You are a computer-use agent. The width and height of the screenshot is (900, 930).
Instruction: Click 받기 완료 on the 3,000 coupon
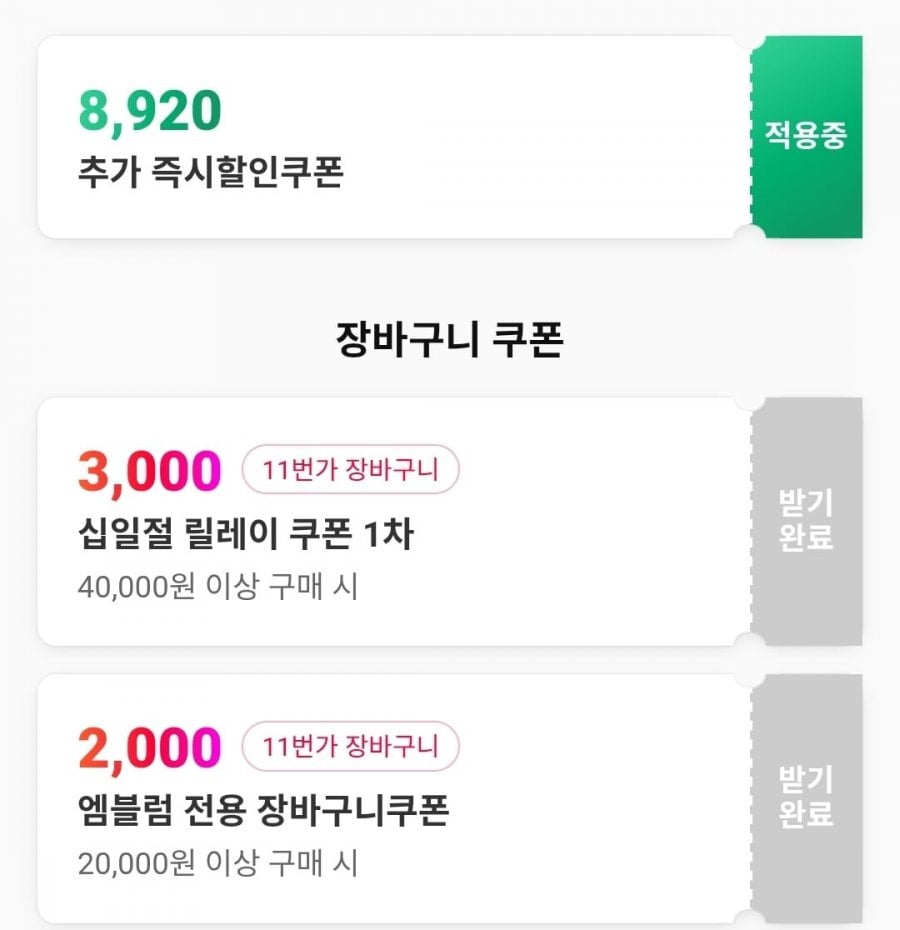coord(806,520)
